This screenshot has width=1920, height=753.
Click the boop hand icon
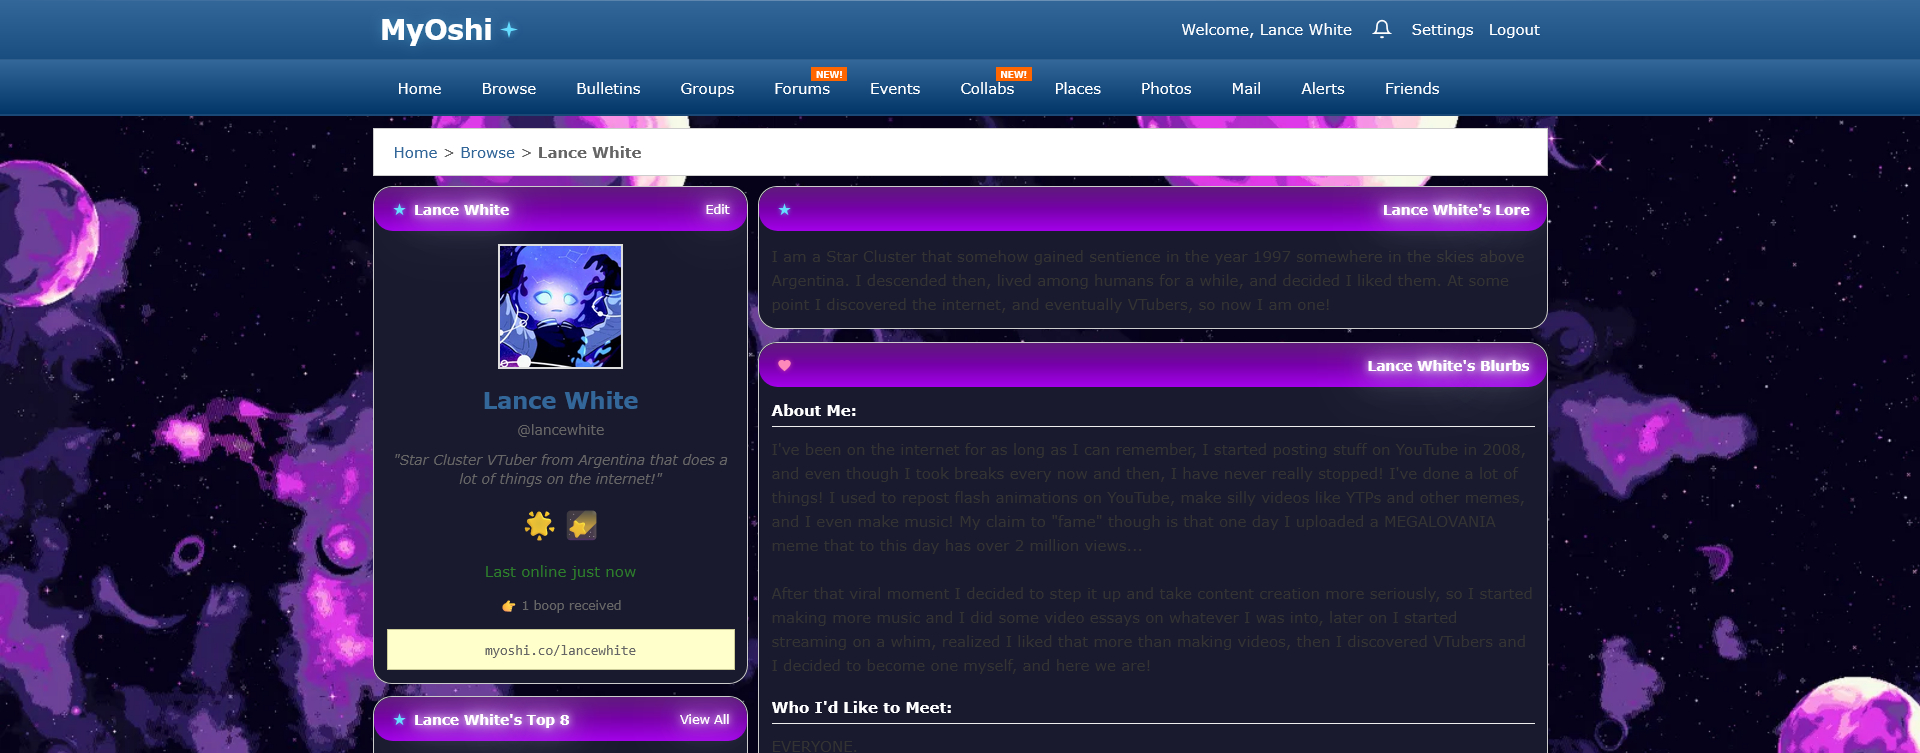click(x=508, y=606)
